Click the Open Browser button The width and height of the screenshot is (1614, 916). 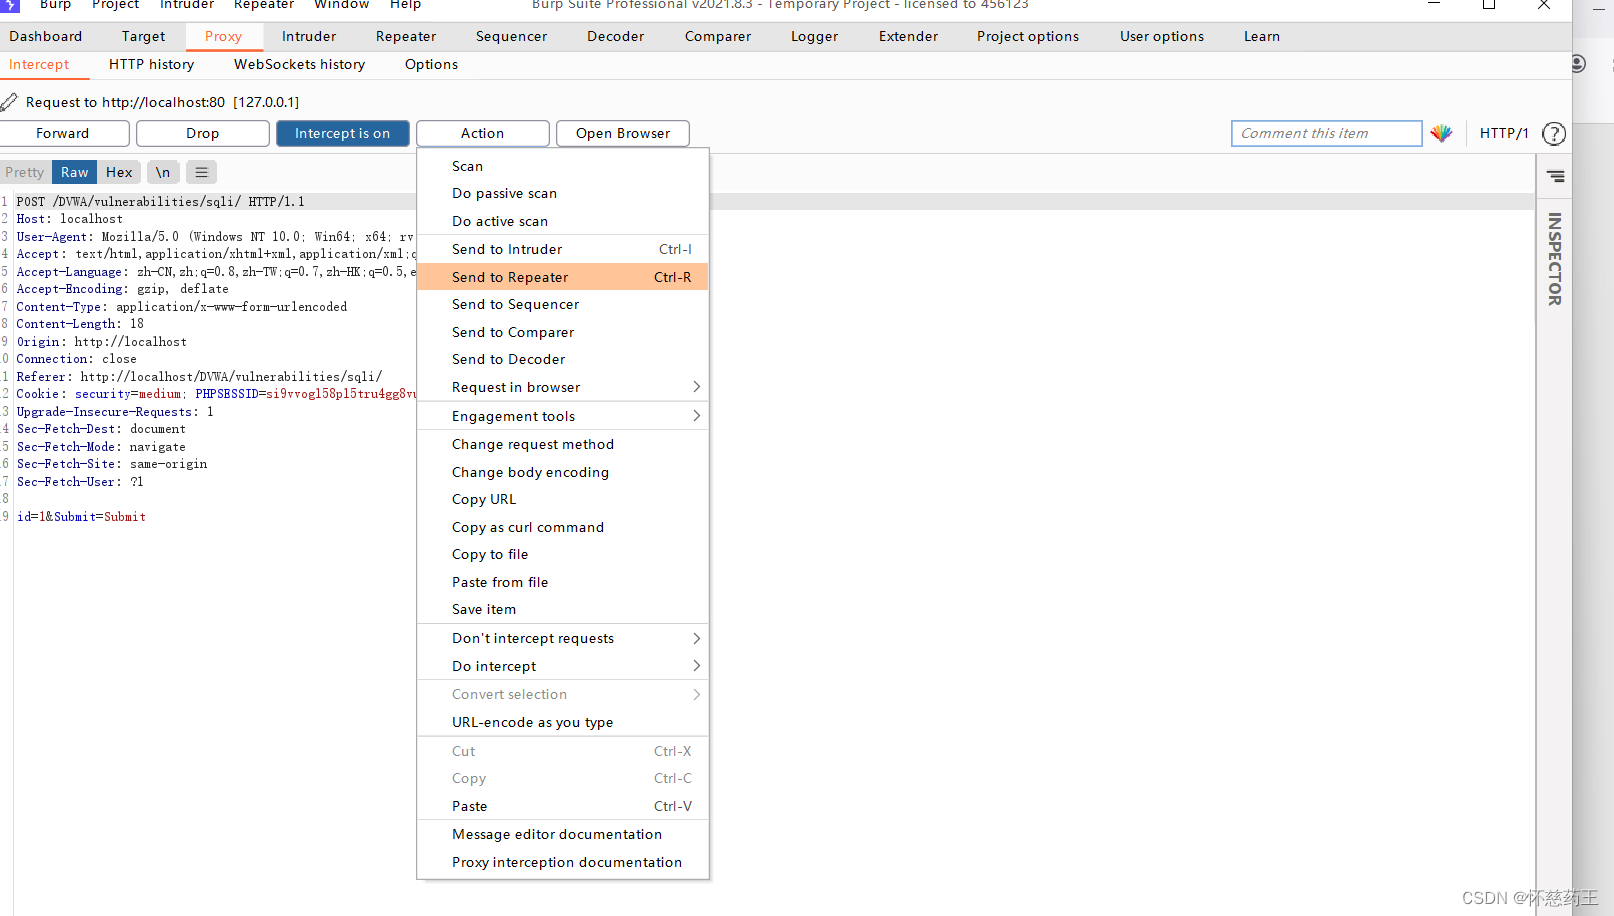click(x=623, y=133)
